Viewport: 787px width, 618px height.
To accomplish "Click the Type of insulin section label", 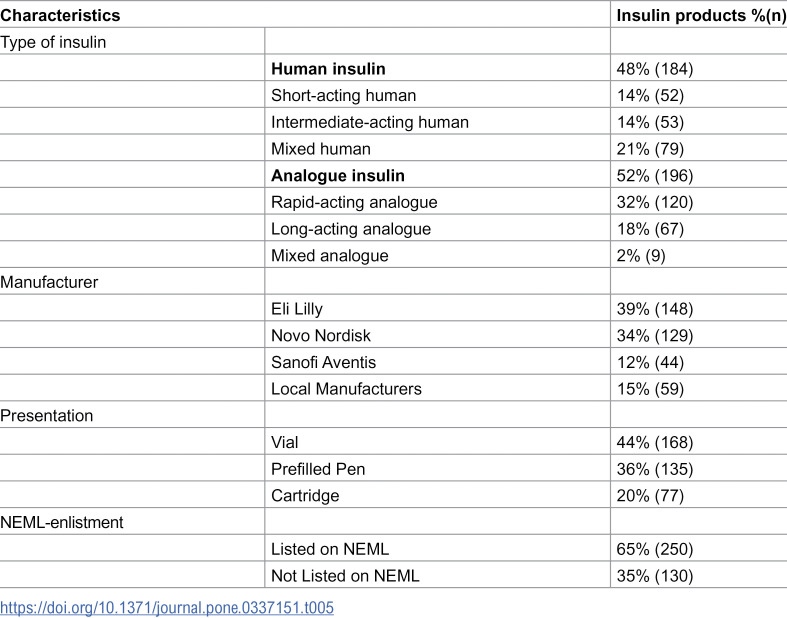I will [x=53, y=42].
